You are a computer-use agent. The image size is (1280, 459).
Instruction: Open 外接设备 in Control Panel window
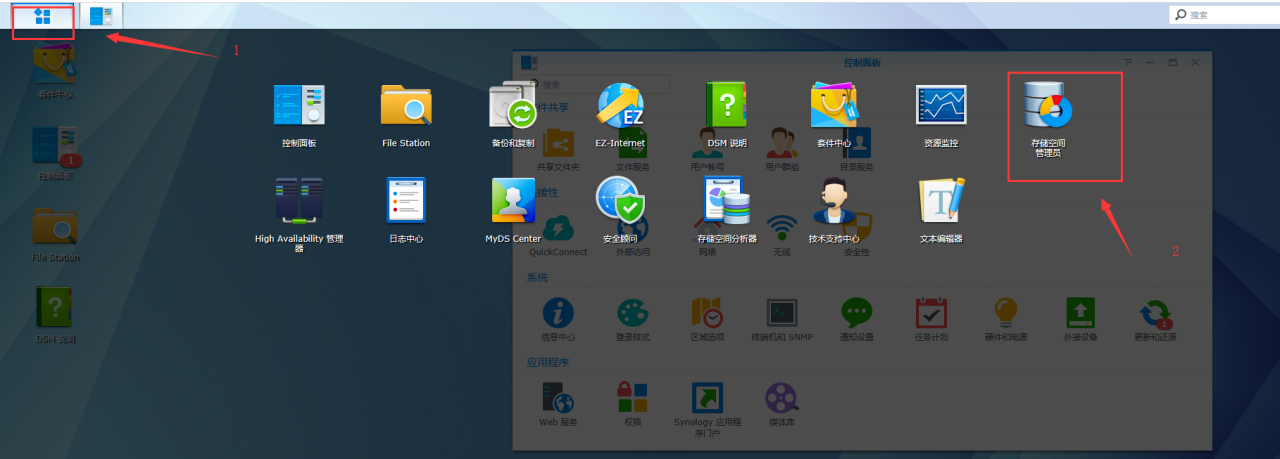pos(1081,320)
